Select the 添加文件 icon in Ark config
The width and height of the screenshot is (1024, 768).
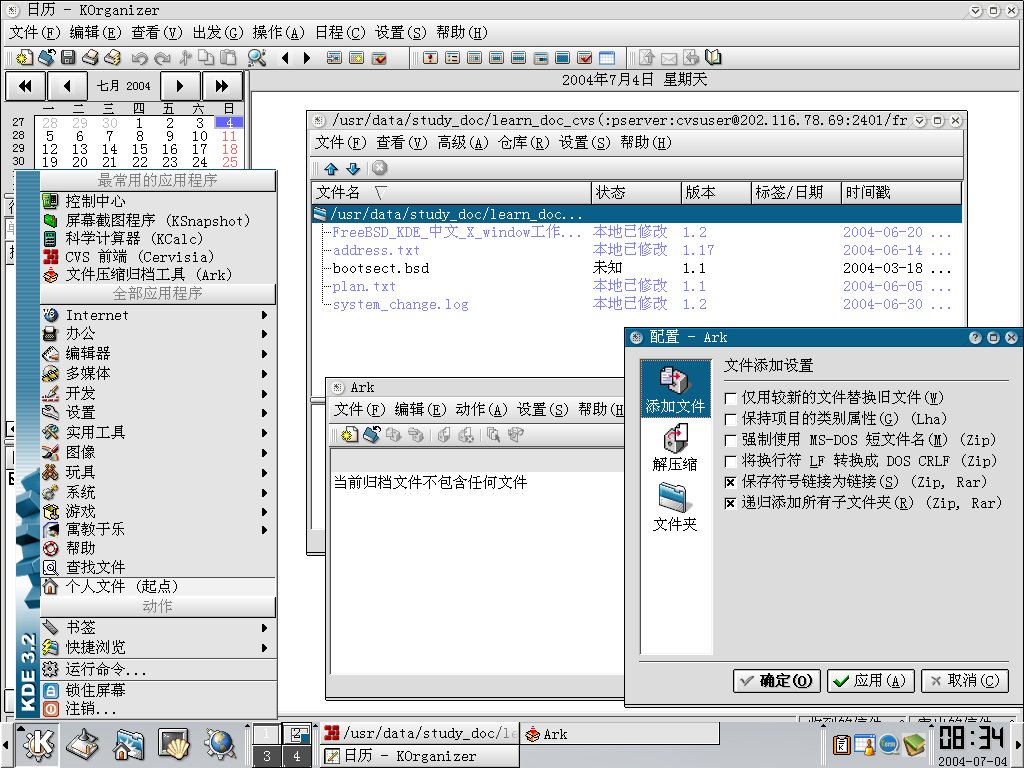point(675,389)
